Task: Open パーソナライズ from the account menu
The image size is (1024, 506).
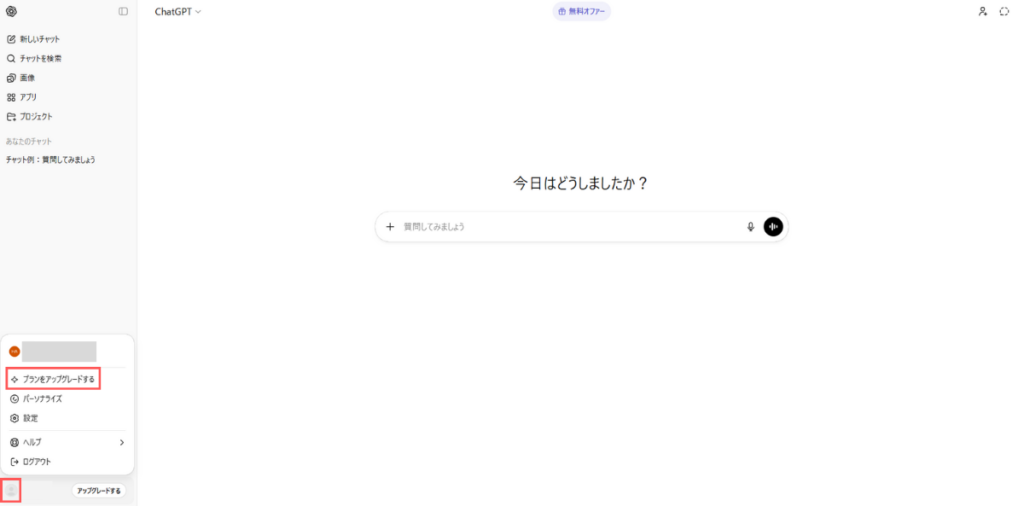Action: [x=42, y=399]
